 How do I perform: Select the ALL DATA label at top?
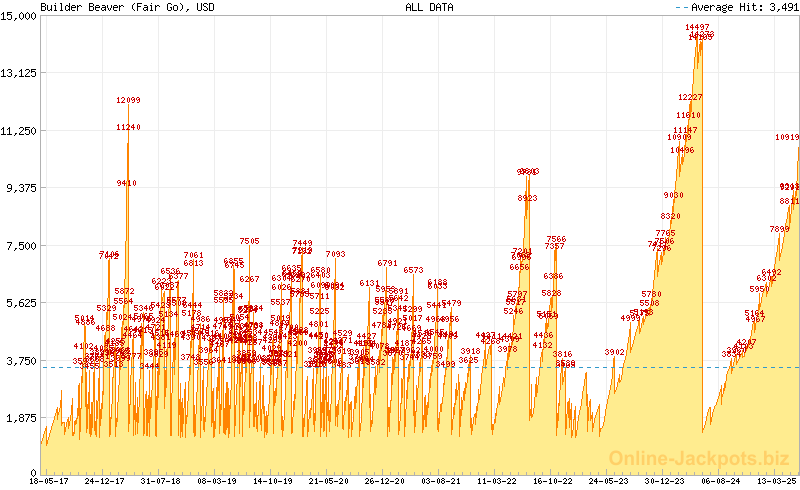[x=429, y=7]
